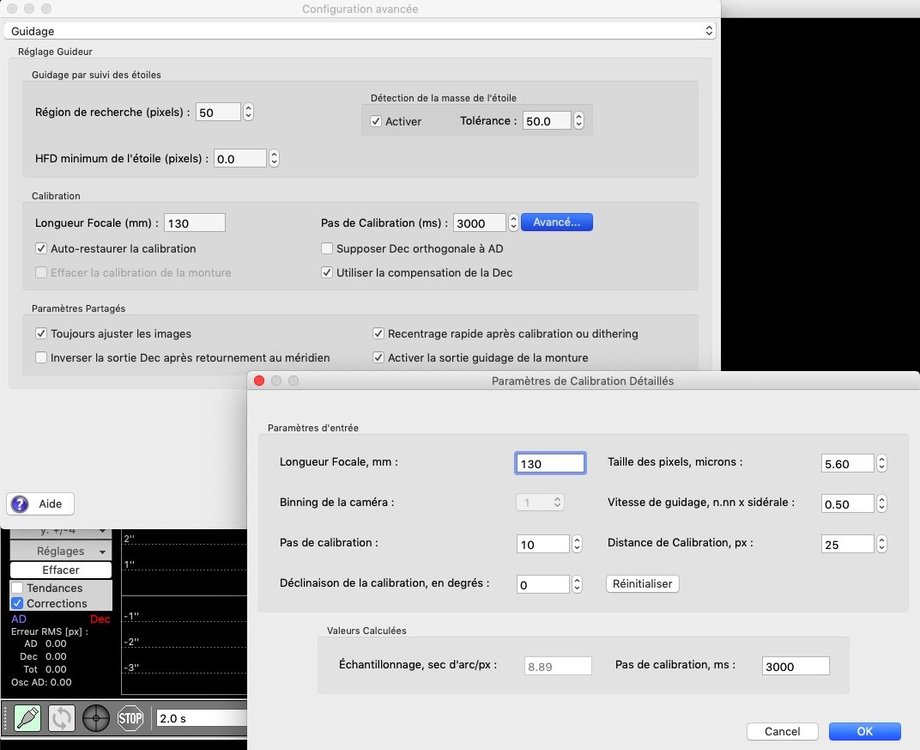The width and height of the screenshot is (920, 750).
Task: Enable Supposer Dec orthogonale à AD
Action: [327, 248]
